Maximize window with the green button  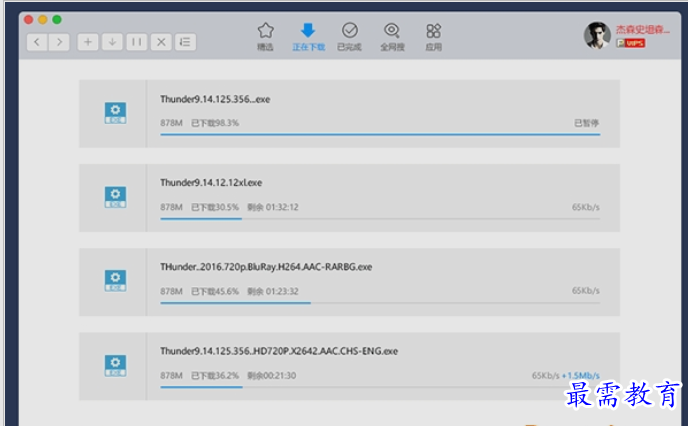click(x=57, y=20)
